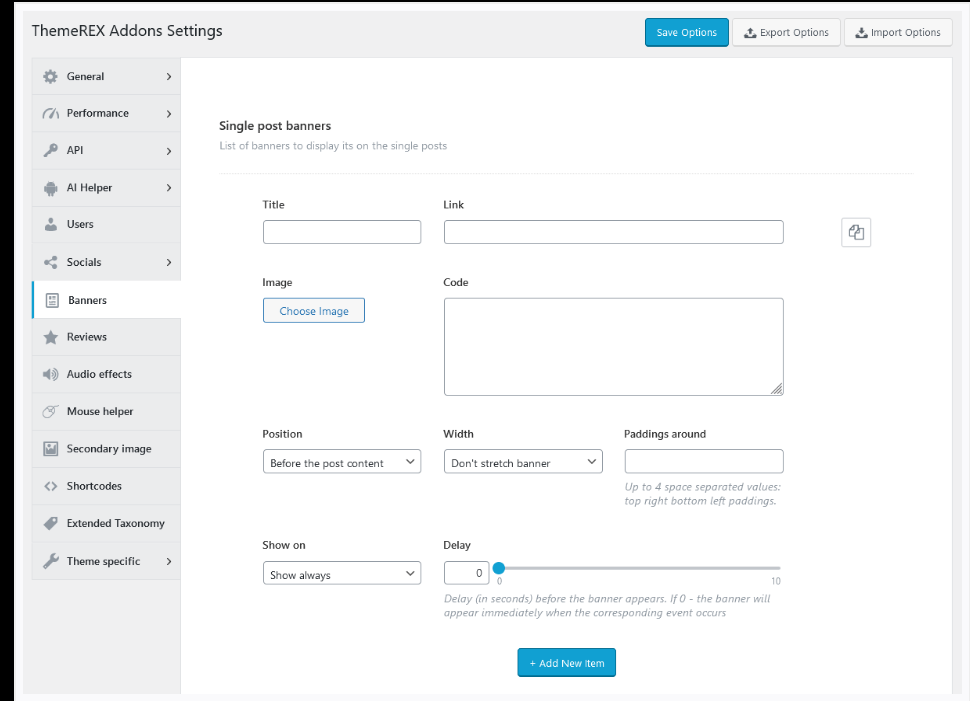Click the Reviews star icon
Screen dimensions: 970x701
coord(50,337)
